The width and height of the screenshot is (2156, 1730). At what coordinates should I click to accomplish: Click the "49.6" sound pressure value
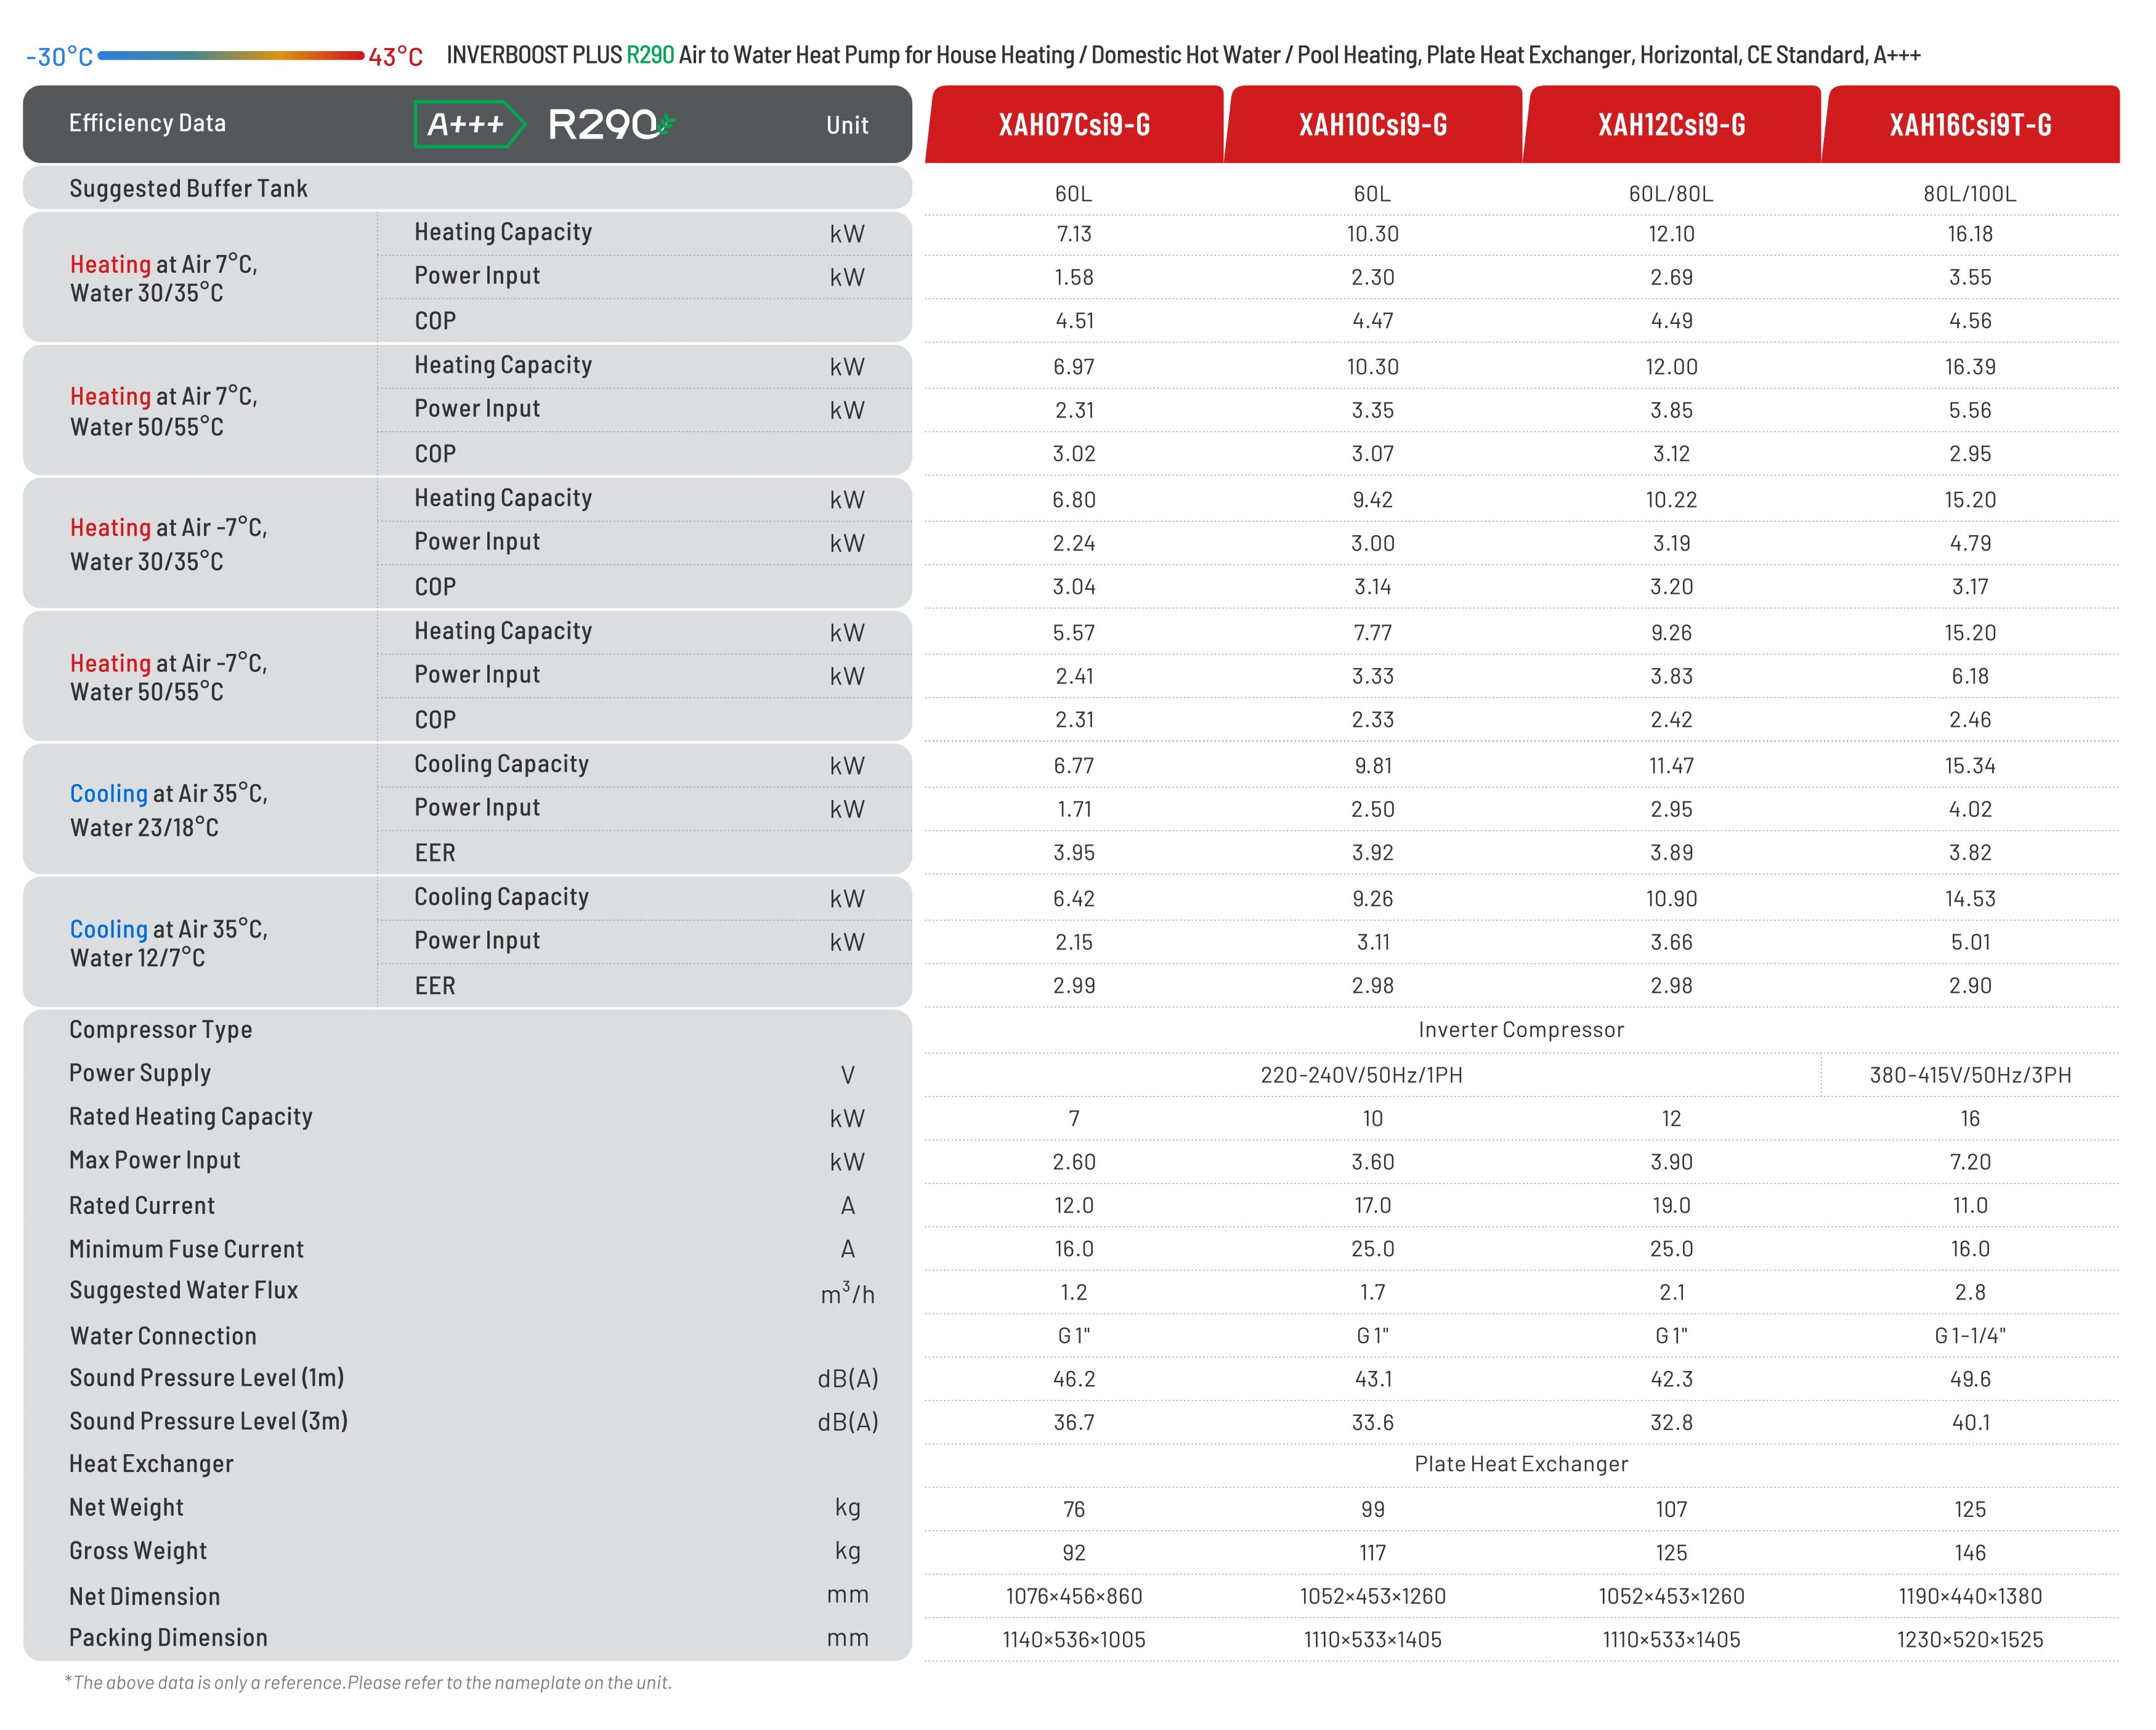click(x=1970, y=1379)
